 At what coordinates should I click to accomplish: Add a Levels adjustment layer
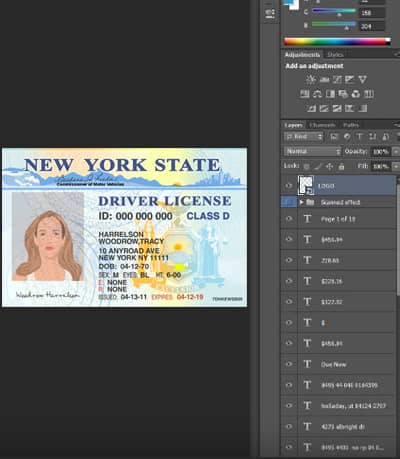point(324,80)
